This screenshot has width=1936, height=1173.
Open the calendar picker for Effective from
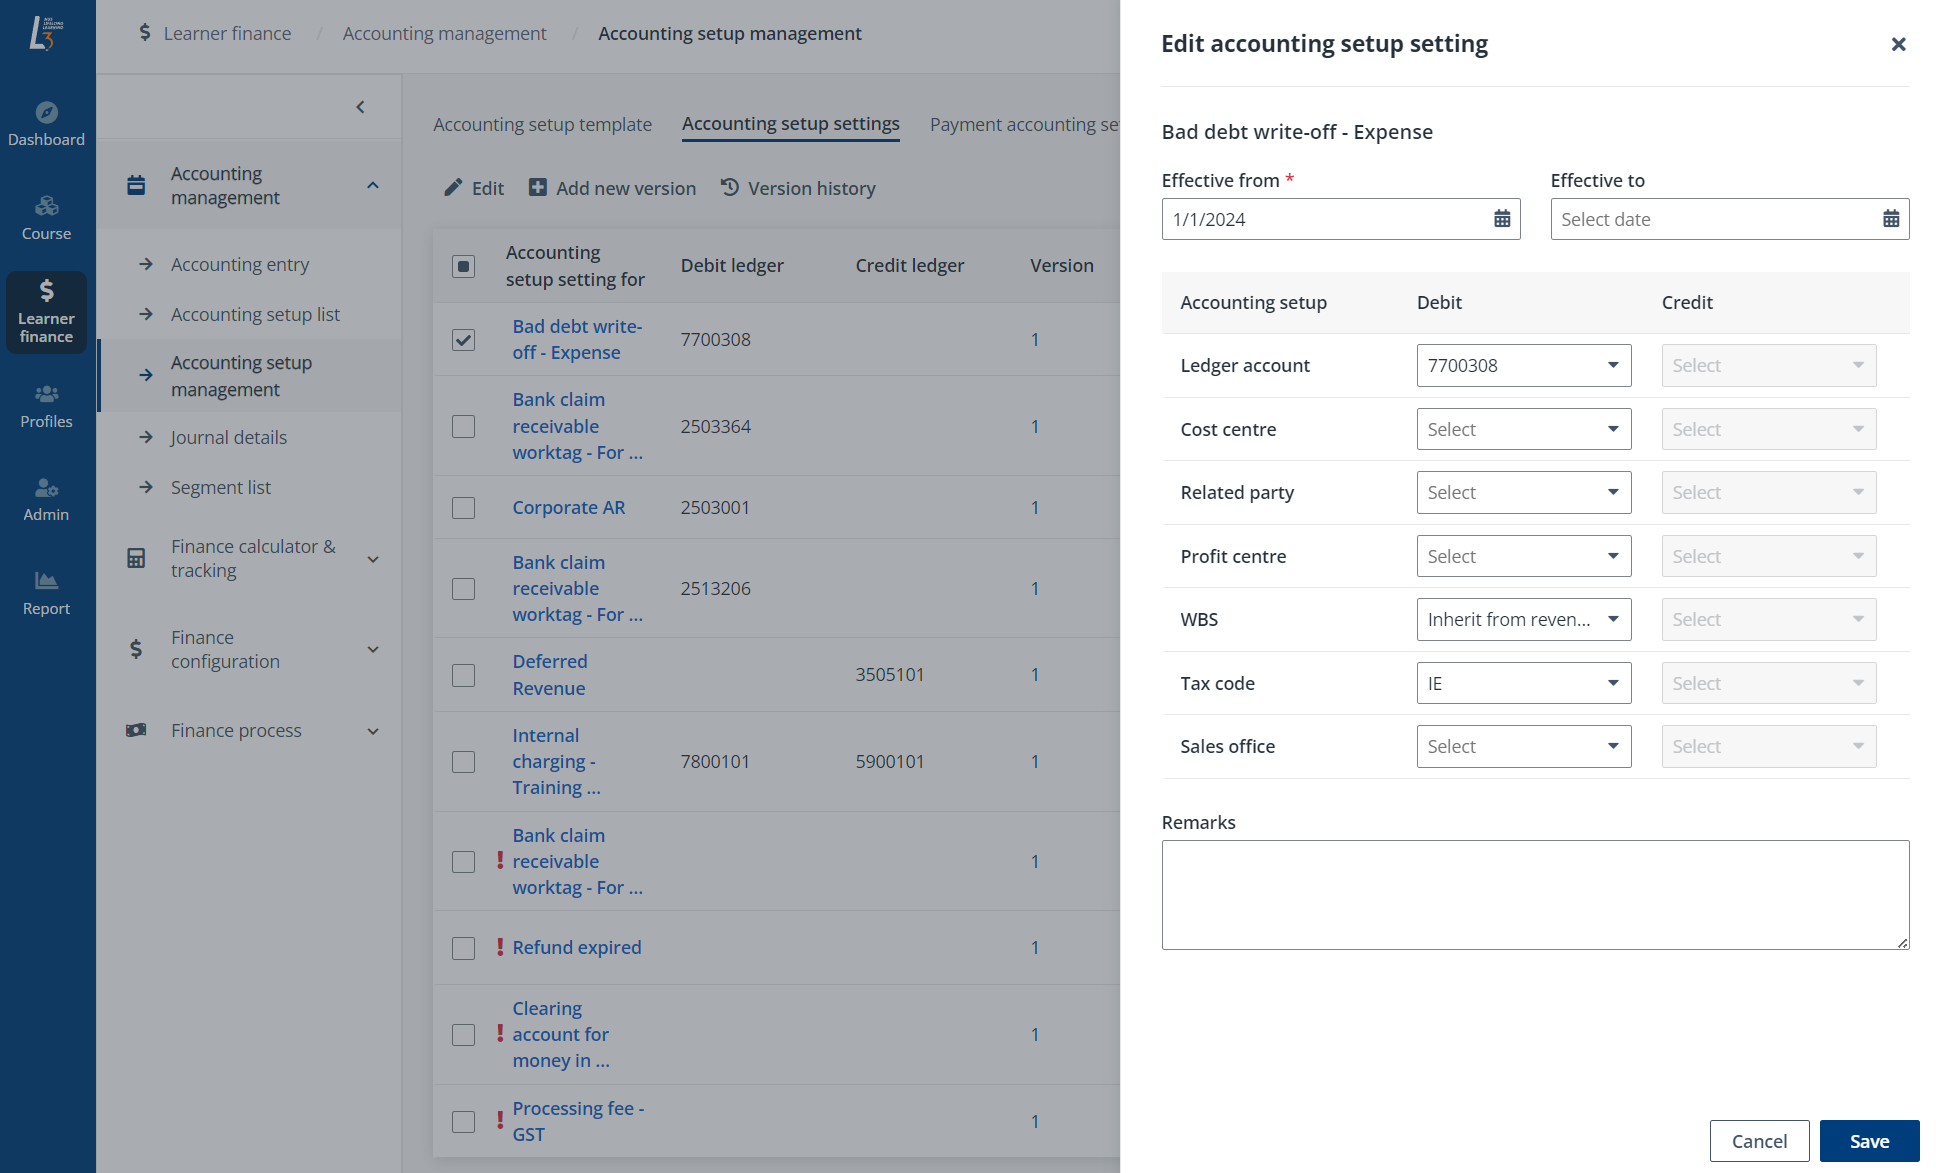coord(1500,218)
